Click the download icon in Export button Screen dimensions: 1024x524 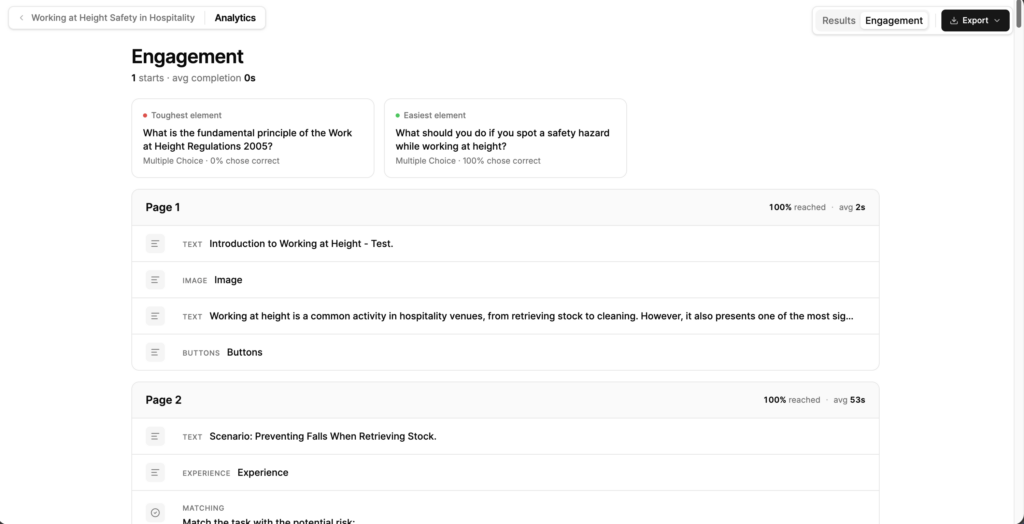953,20
